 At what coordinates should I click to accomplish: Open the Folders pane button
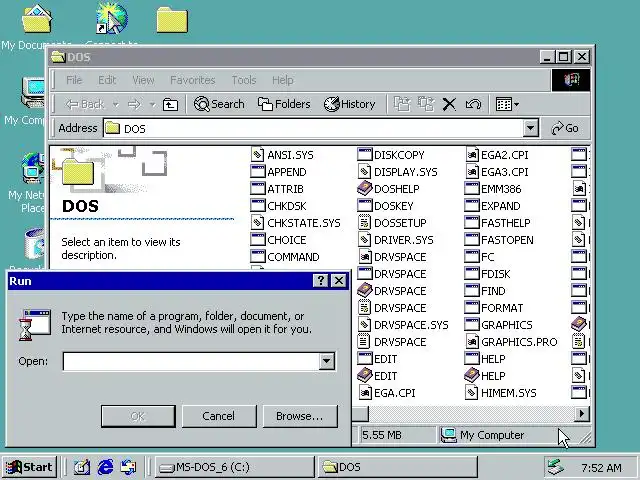coord(284,104)
